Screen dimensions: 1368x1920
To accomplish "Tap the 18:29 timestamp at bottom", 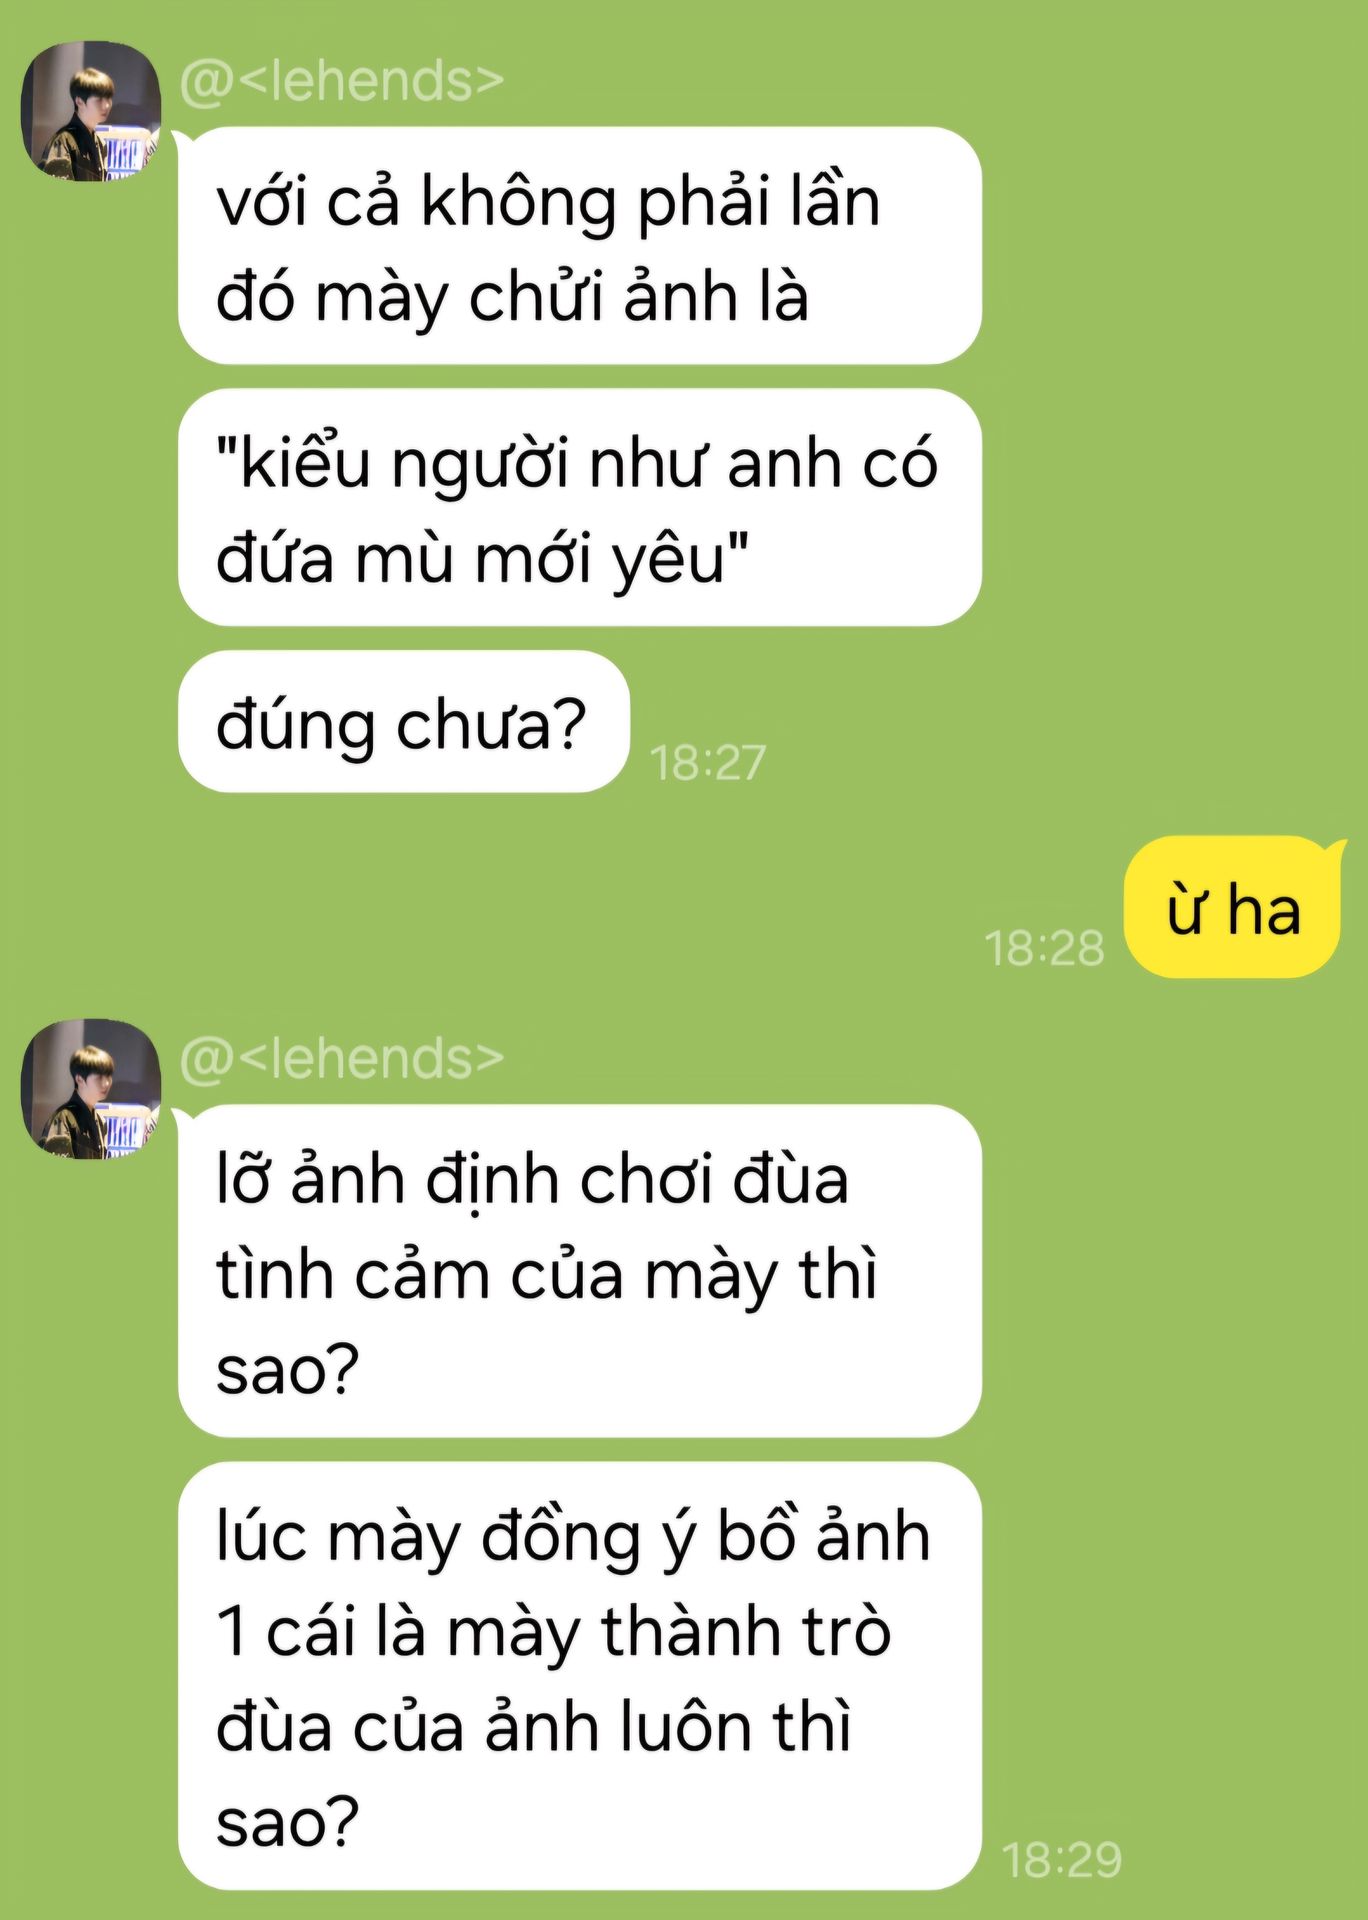I will (x=1062, y=1860).
